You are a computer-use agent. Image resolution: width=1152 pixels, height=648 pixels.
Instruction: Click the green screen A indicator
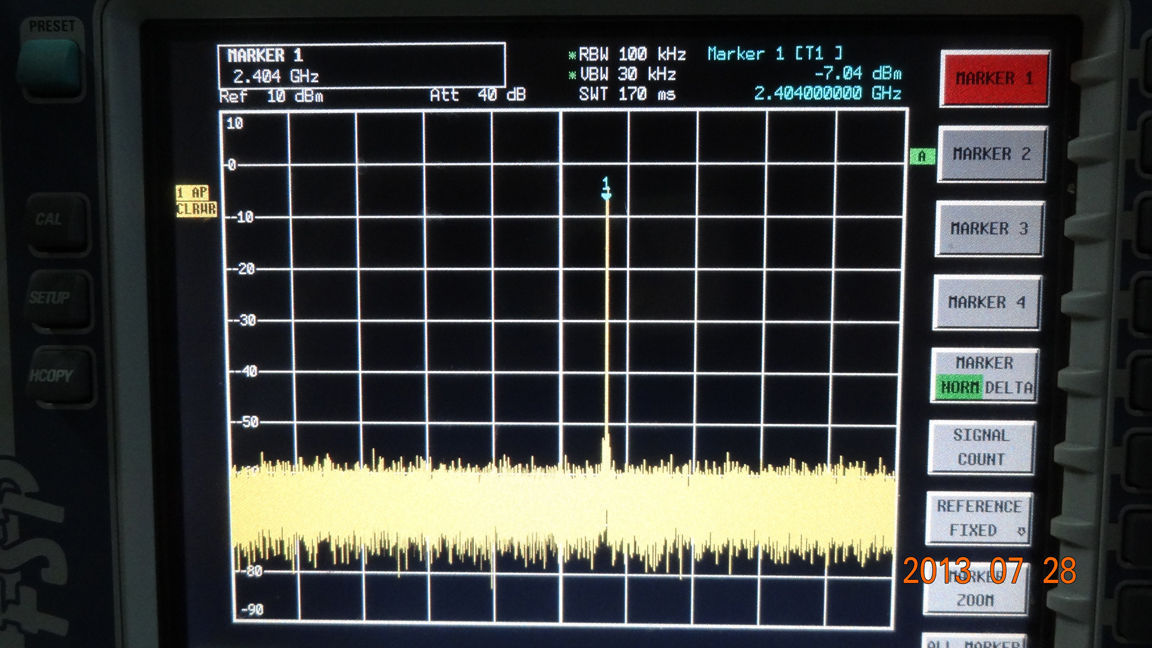(x=922, y=156)
